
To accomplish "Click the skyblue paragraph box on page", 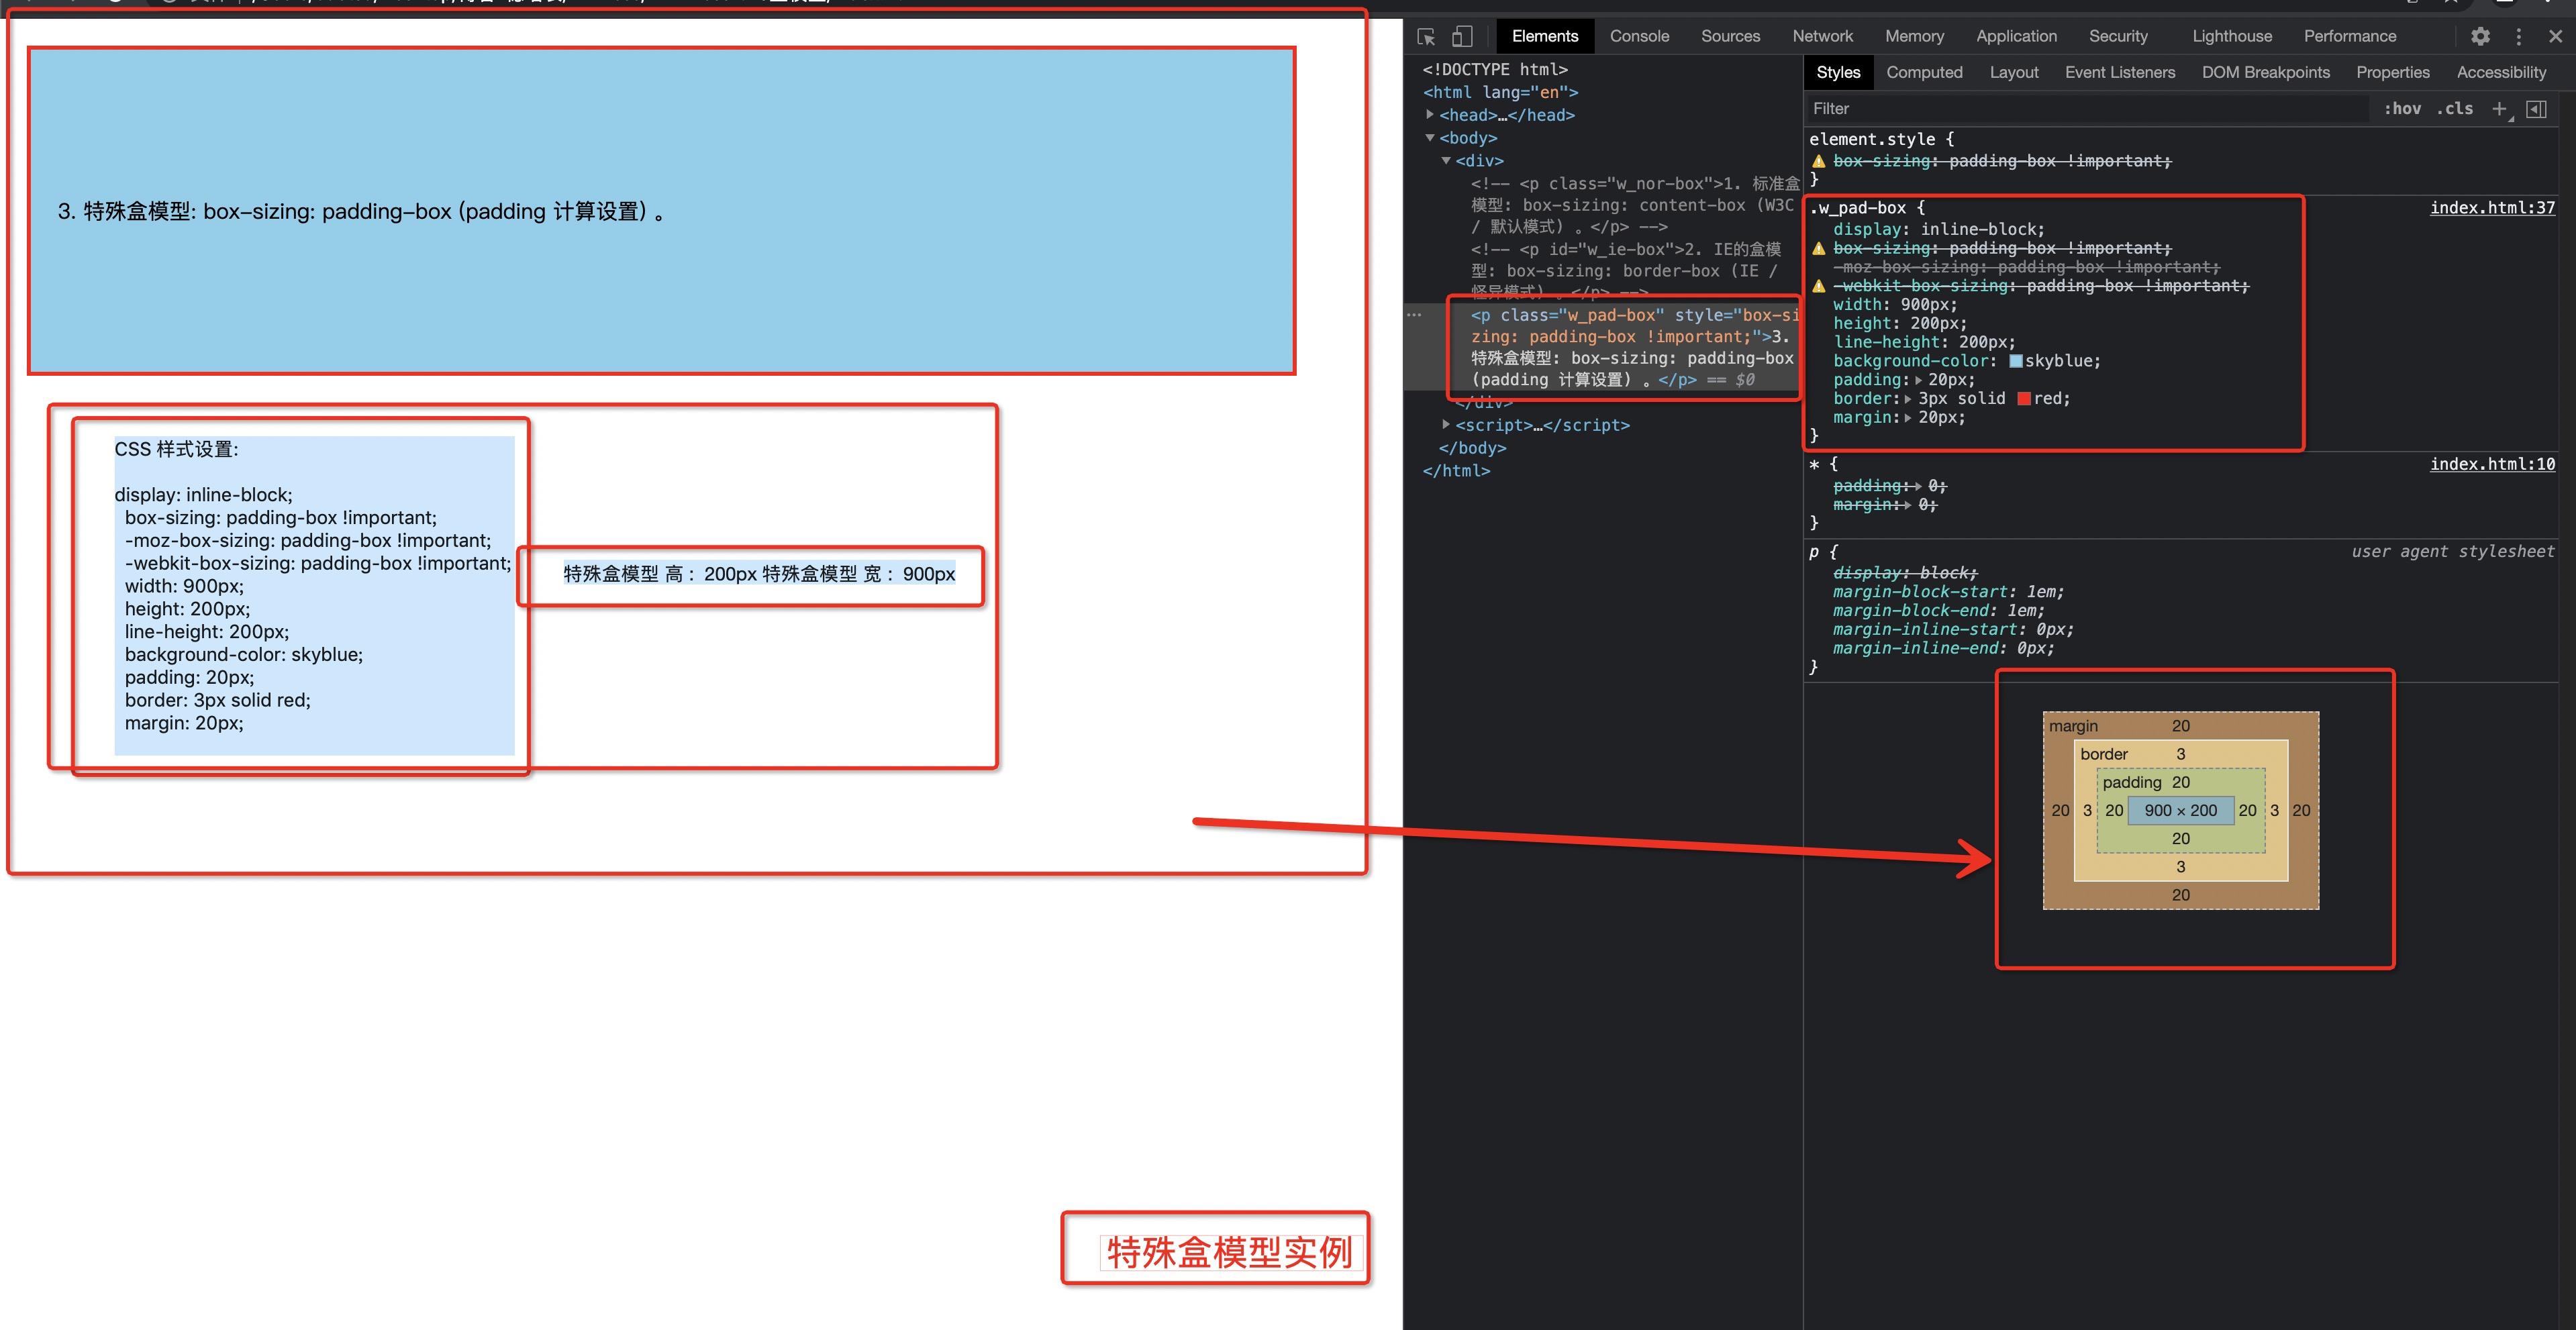I will tap(661, 211).
